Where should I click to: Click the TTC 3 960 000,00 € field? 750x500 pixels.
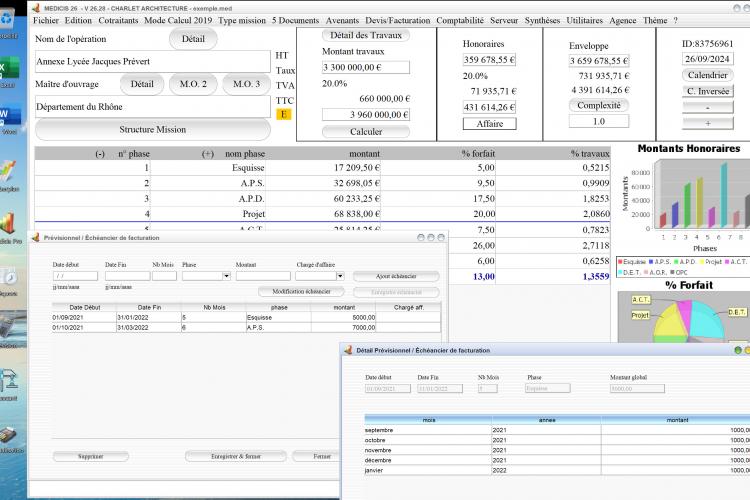pos(366,115)
